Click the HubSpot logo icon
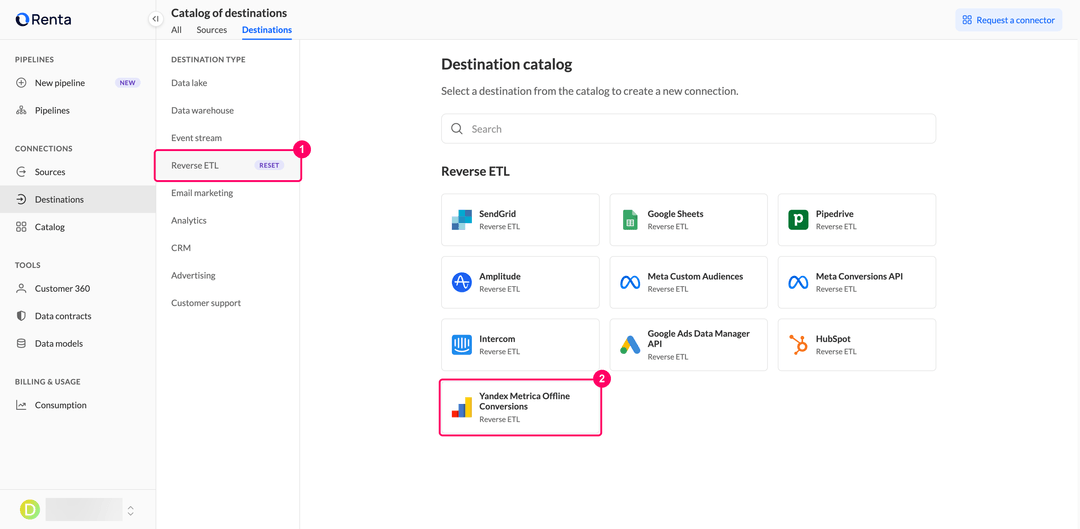Image resolution: width=1080 pixels, height=529 pixels. (798, 344)
